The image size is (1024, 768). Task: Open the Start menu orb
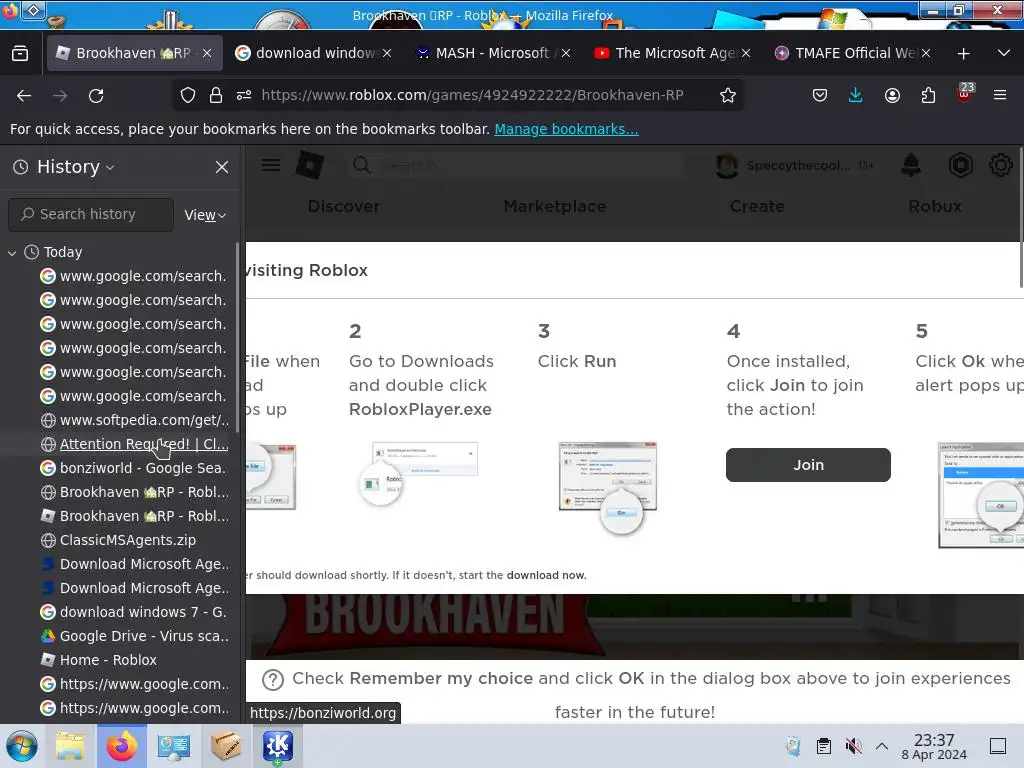coord(22,746)
